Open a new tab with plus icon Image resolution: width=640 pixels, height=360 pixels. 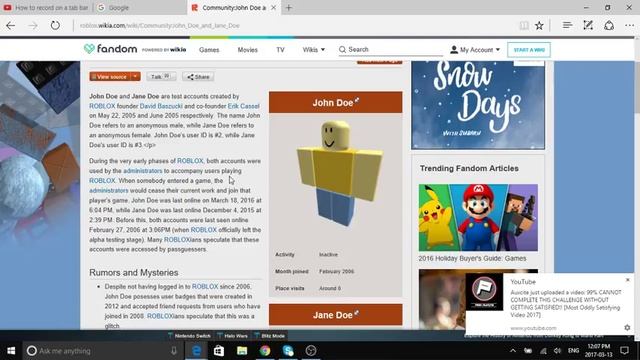289,7
